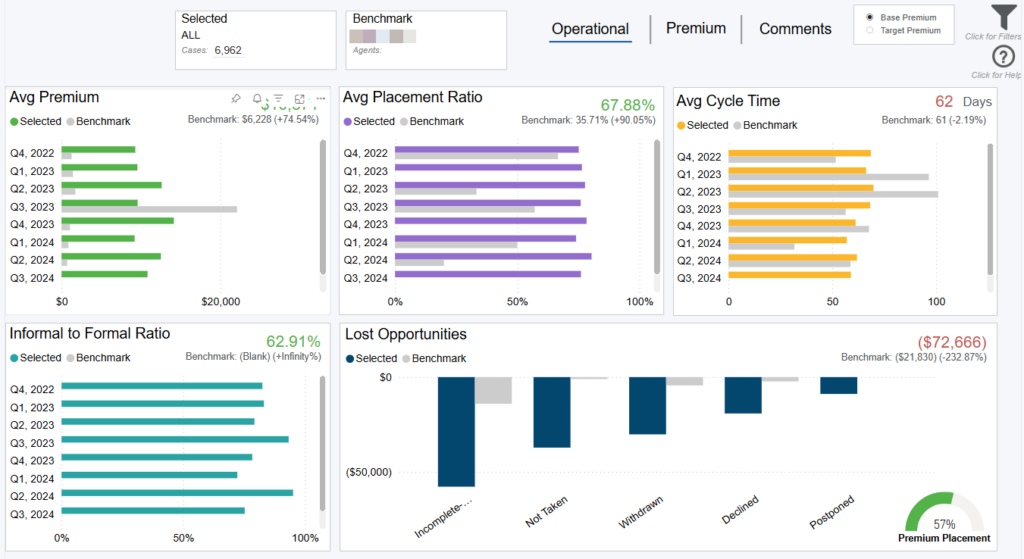1024x559 pixels.
Task: Click the question mark help icon
Action: pos(1003,57)
